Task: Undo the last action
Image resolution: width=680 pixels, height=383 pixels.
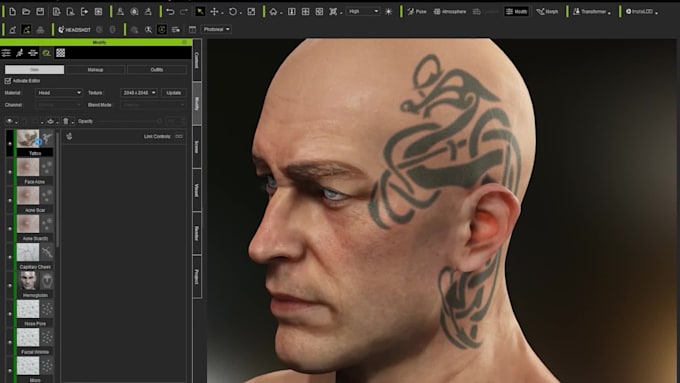Action: 170,12
